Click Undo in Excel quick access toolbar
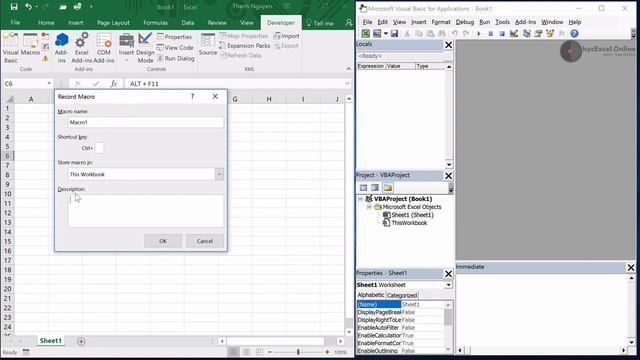The width and height of the screenshot is (640, 360). 28,7
